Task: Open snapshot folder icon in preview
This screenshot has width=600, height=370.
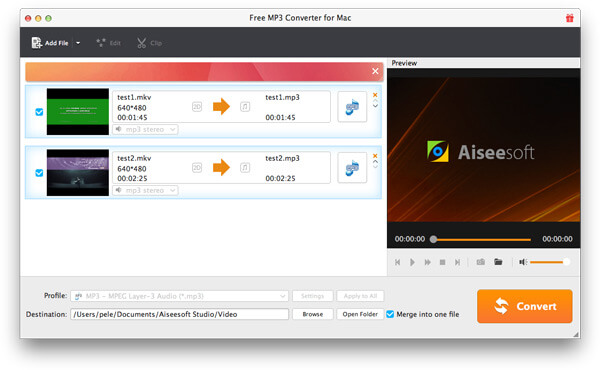Action: click(498, 262)
